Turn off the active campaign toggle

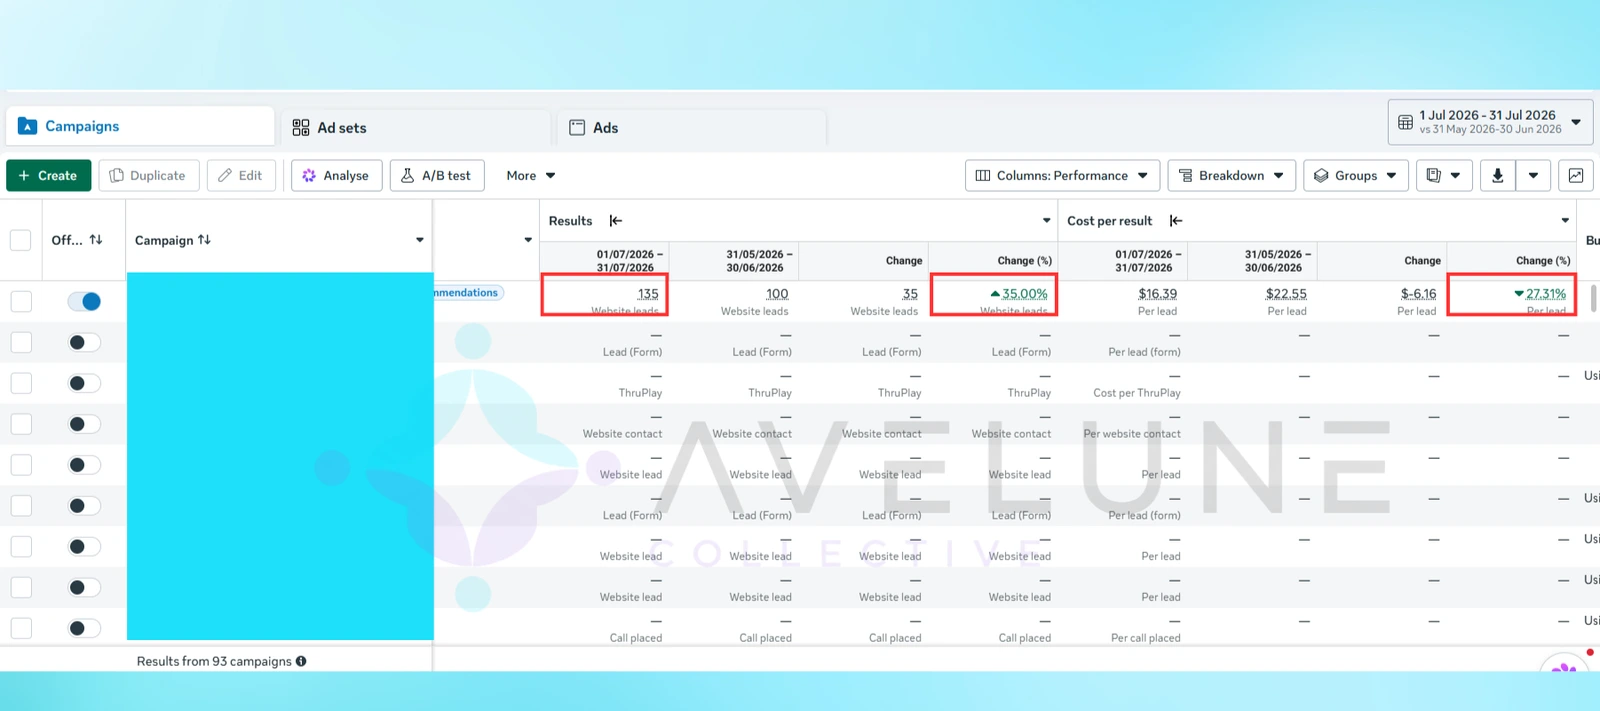pos(84,301)
